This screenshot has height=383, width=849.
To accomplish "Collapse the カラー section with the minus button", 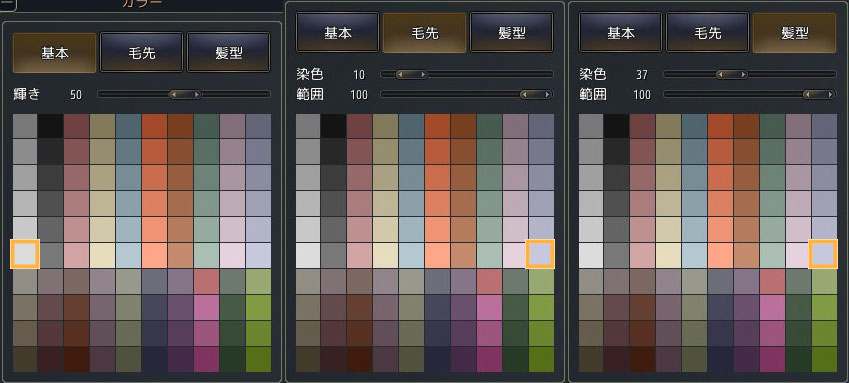I will coord(8,4).
